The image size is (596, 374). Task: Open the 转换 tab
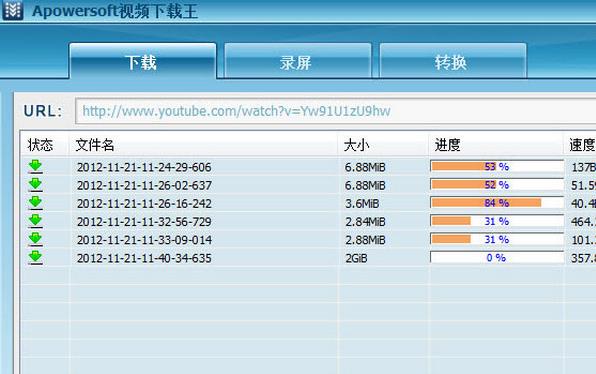(453, 62)
